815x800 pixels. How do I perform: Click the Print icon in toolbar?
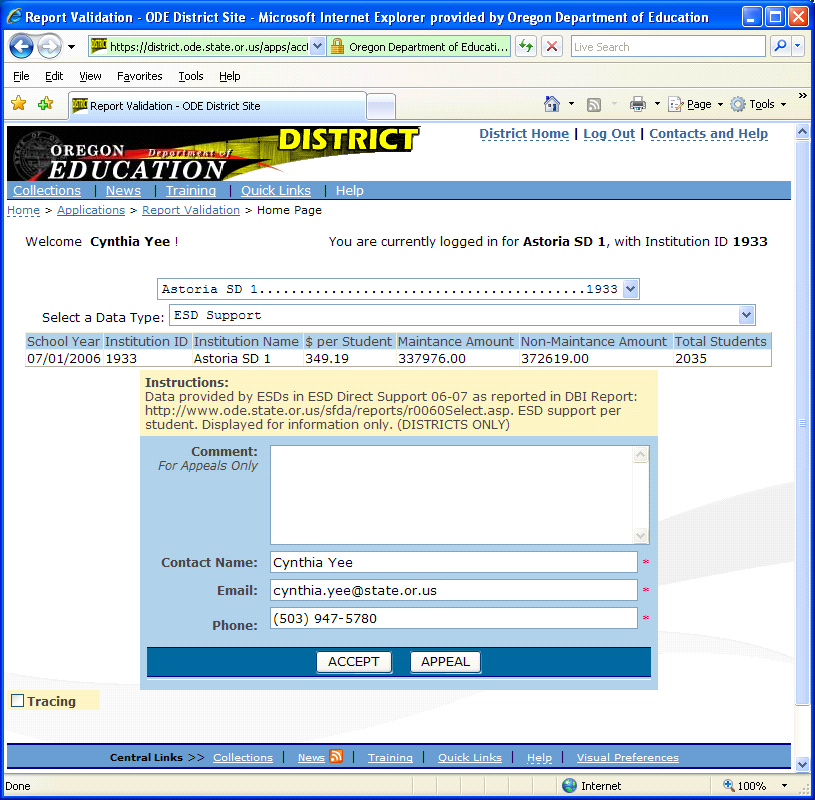click(x=637, y=104)
